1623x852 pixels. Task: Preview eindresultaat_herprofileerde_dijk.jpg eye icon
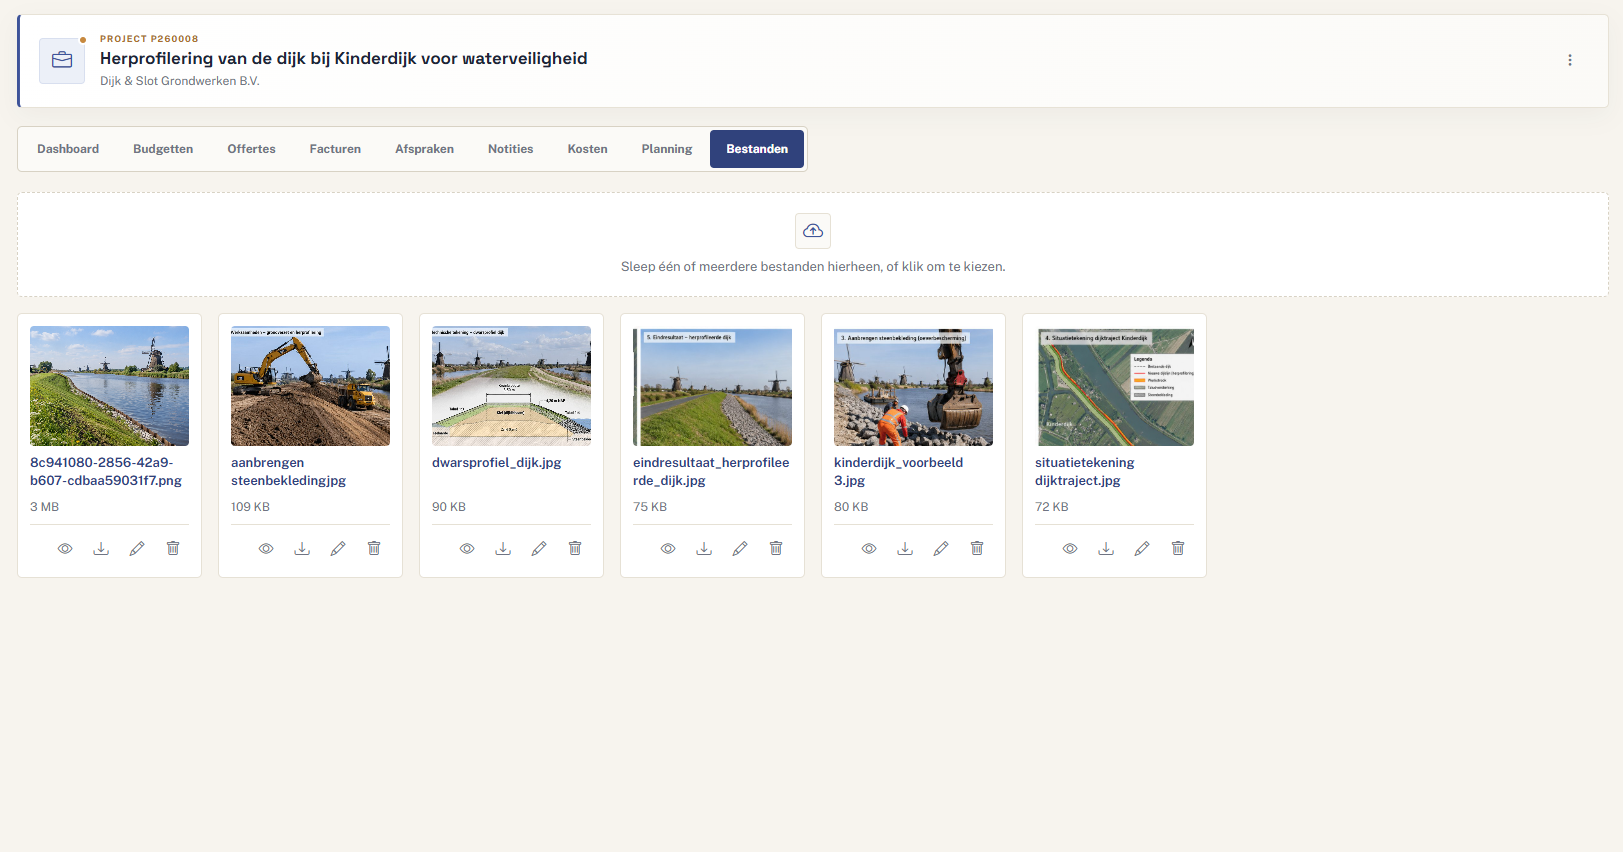[668, 548]
